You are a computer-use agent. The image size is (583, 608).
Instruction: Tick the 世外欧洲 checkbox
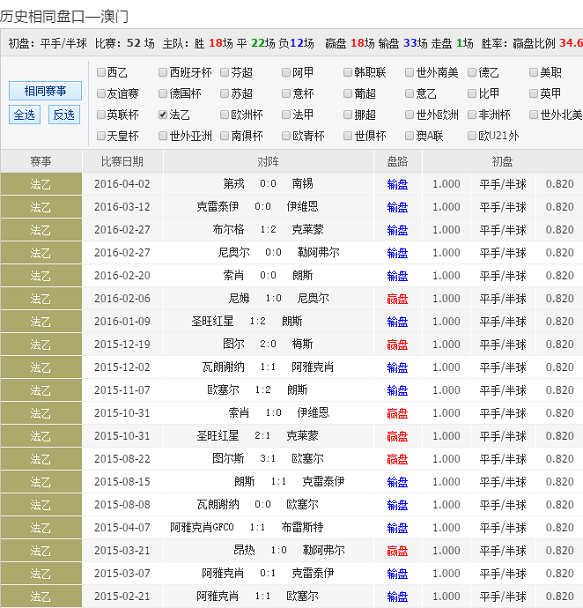409,114
